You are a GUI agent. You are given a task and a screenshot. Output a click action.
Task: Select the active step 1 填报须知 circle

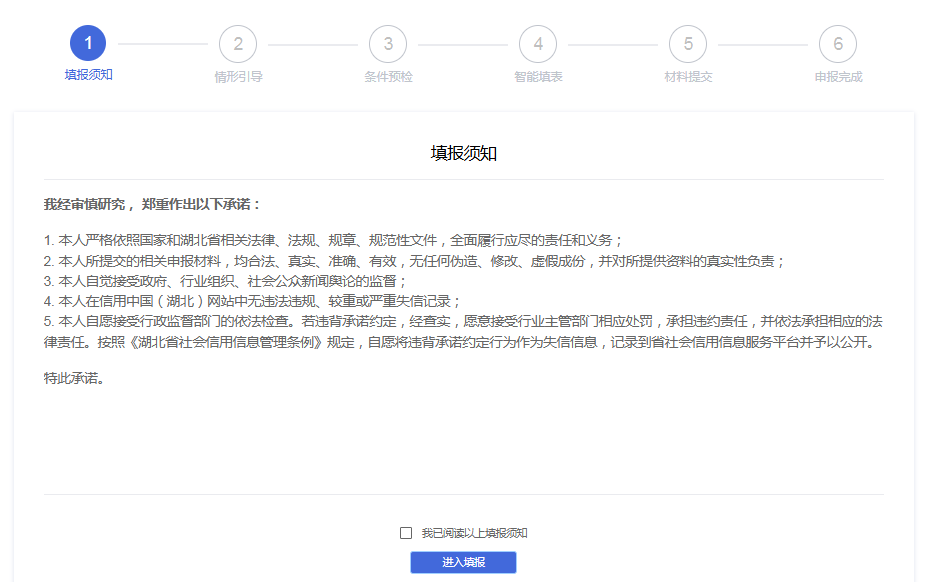tap(88, 43)
